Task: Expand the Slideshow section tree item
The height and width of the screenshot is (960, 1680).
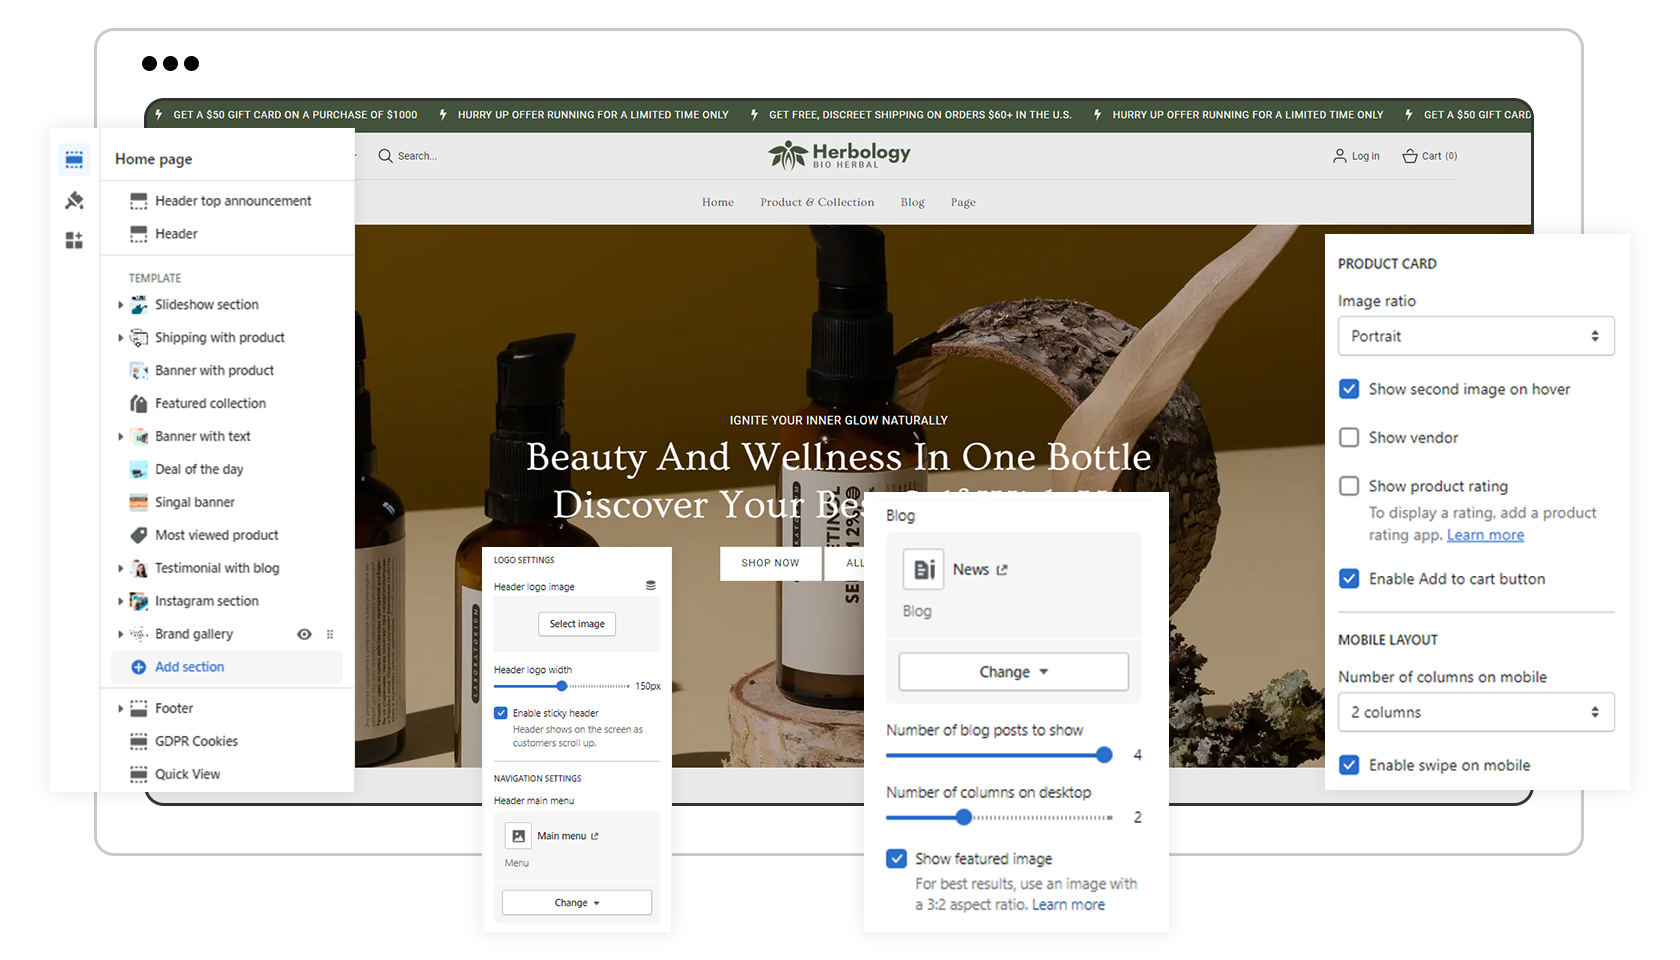Action: click(121, 305)
